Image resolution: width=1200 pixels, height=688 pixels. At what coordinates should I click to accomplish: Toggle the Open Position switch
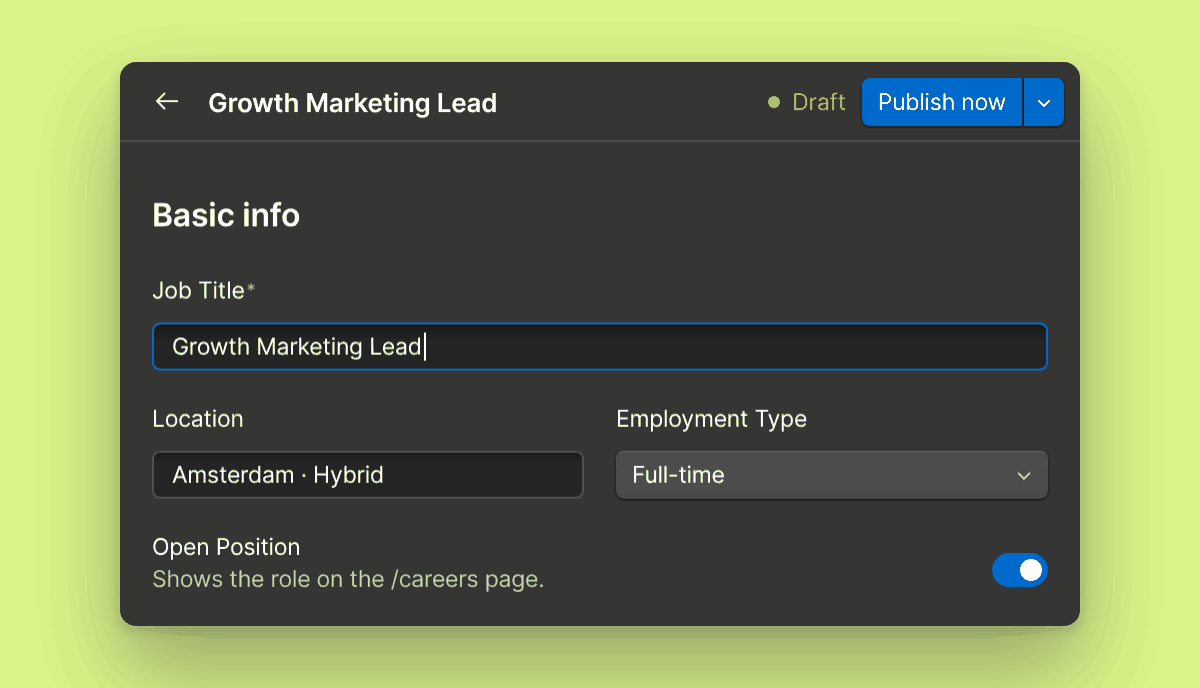pyautogui.click(x=1020, y=570)
